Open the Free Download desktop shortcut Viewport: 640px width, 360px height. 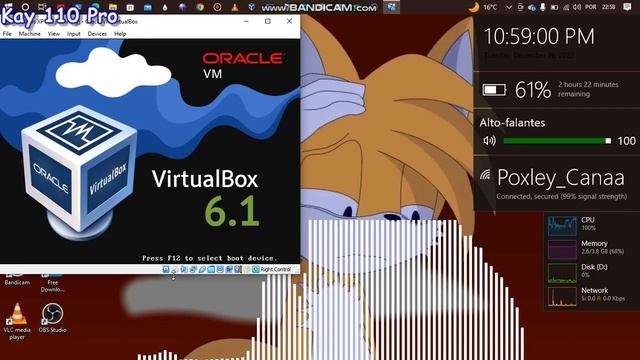52,282
